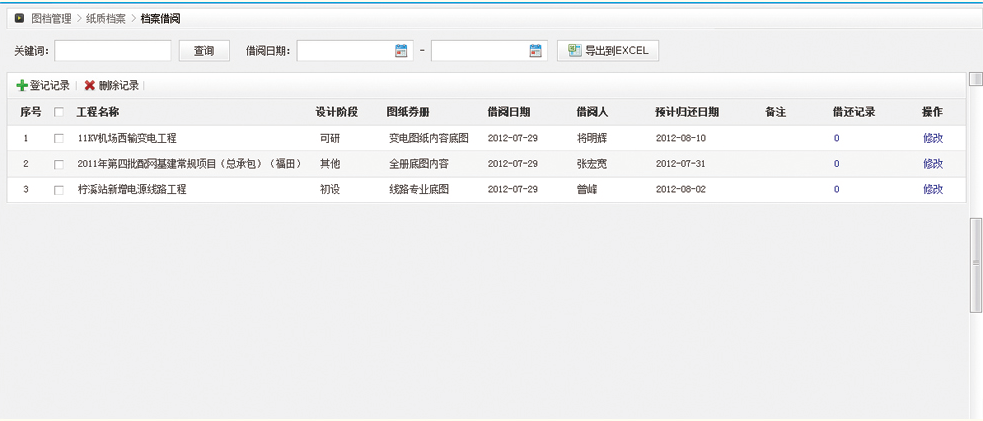Click the vertical scrollbar thumb on right
The height and width of the screenshot is (421, 983).
click(x=976, y=265)
